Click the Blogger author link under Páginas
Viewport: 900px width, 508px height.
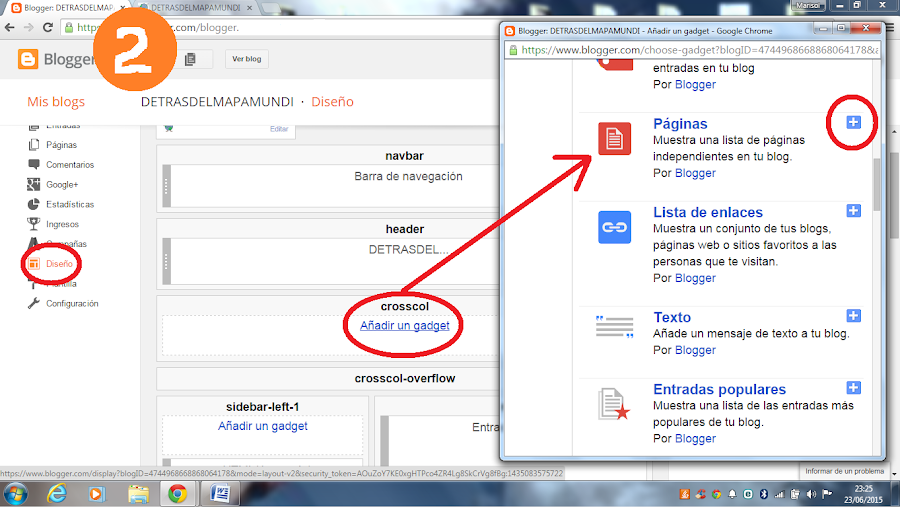pyautogui.click(x=695, y=173)
